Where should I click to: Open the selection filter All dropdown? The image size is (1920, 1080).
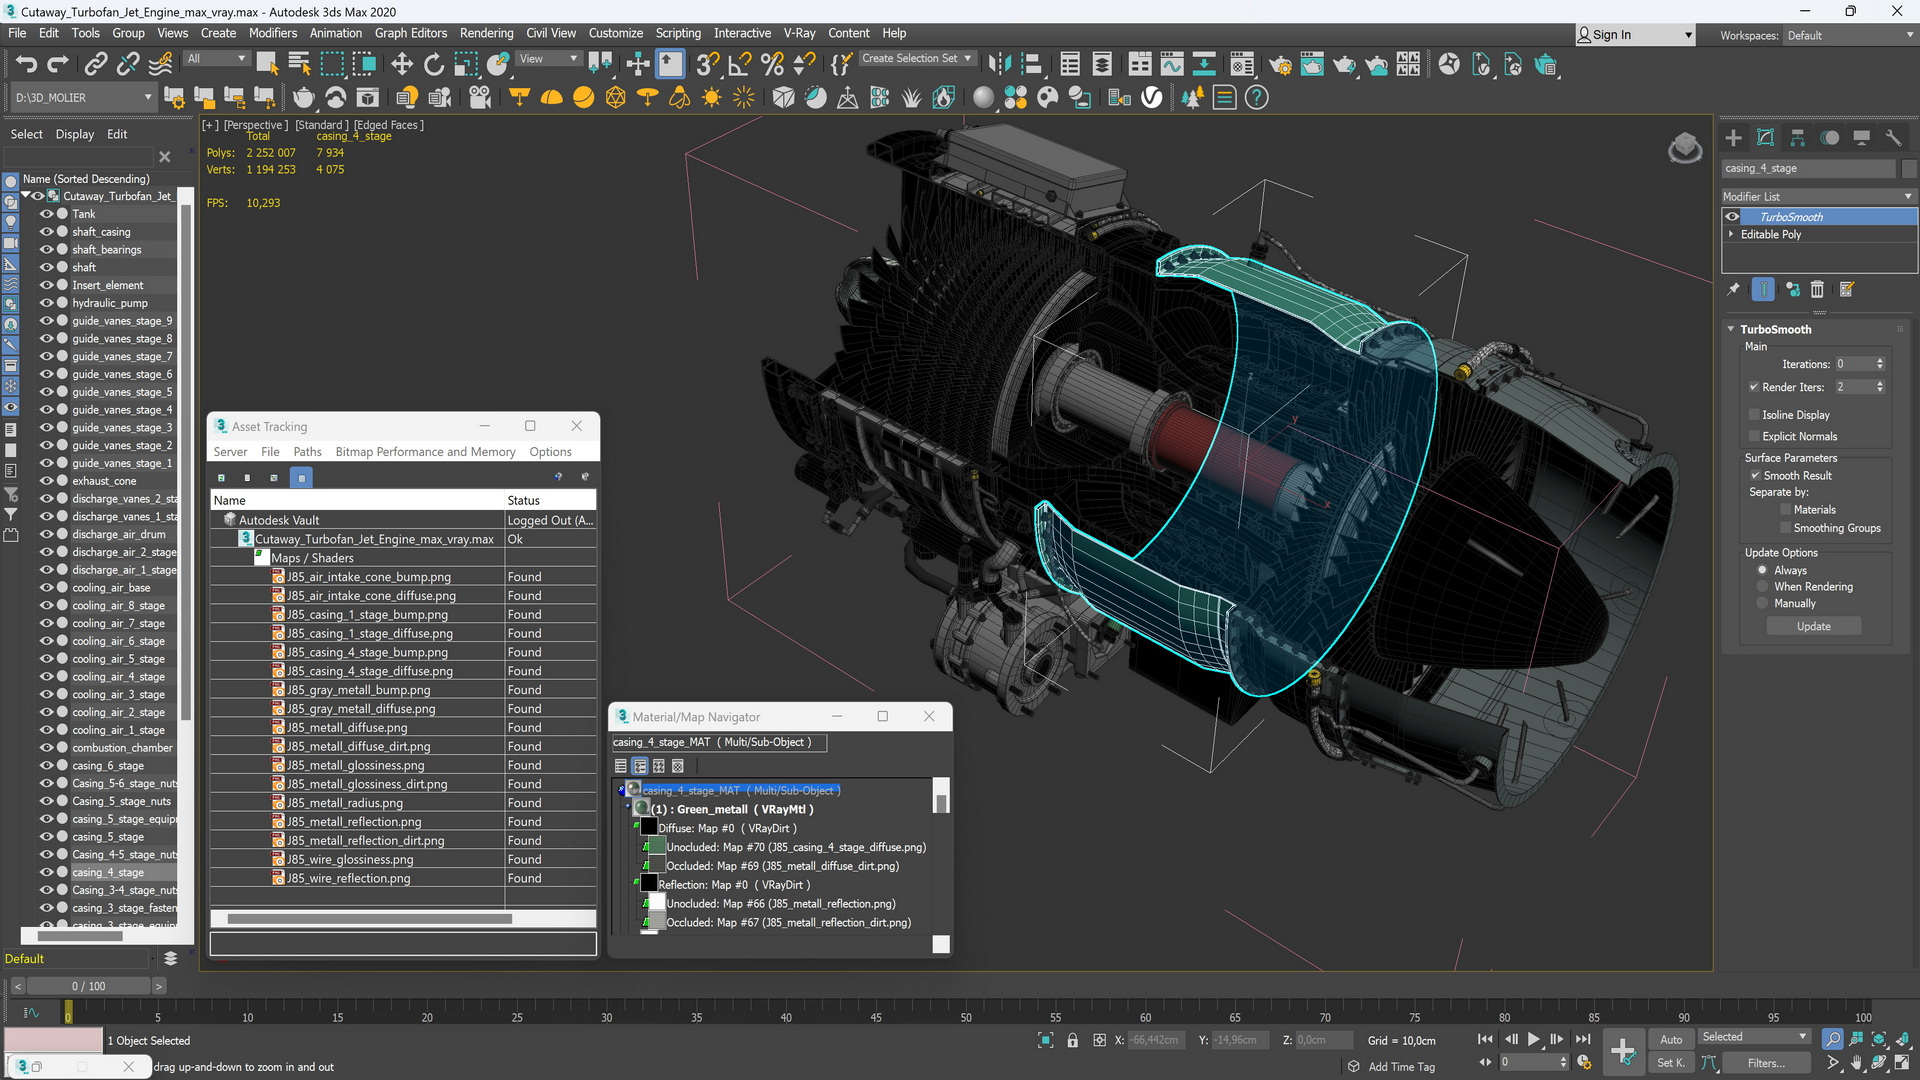coord(216,59)
